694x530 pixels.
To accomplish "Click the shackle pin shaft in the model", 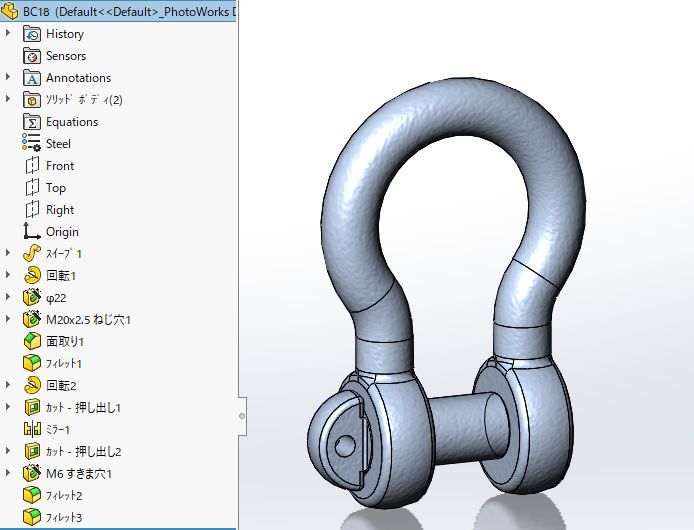I will 460,430.
